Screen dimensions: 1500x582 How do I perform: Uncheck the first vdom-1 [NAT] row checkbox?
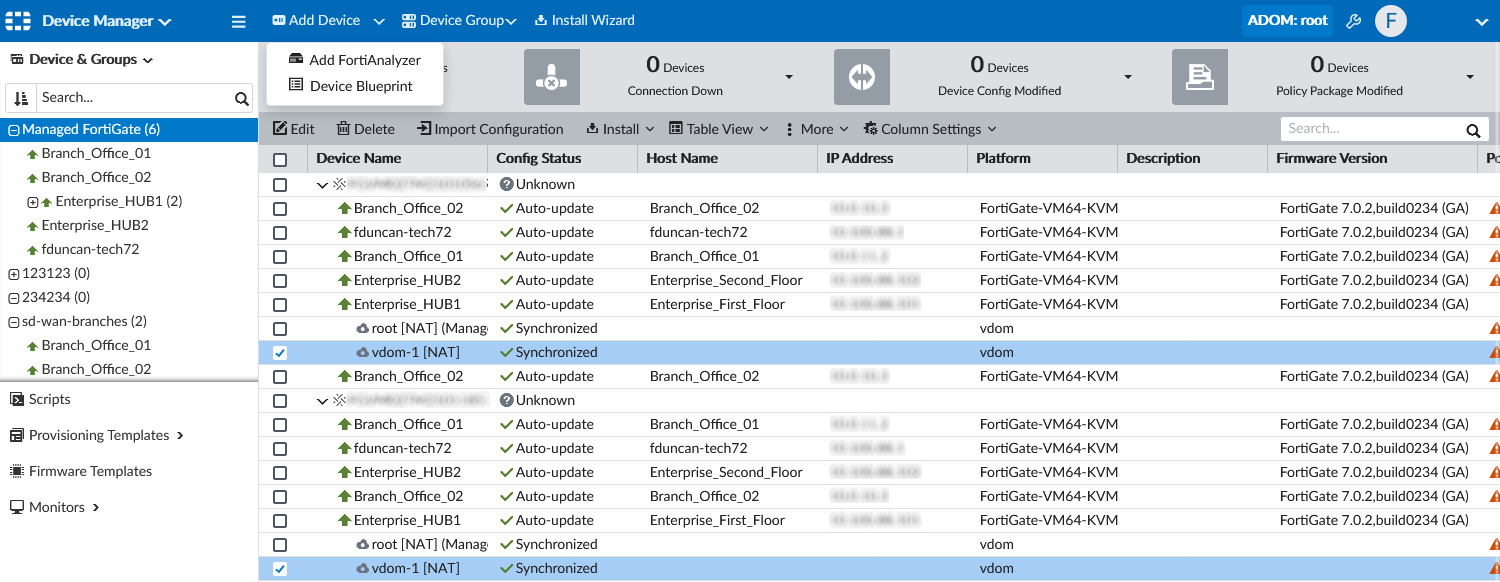pyautogui.click(x=280, y=353)
